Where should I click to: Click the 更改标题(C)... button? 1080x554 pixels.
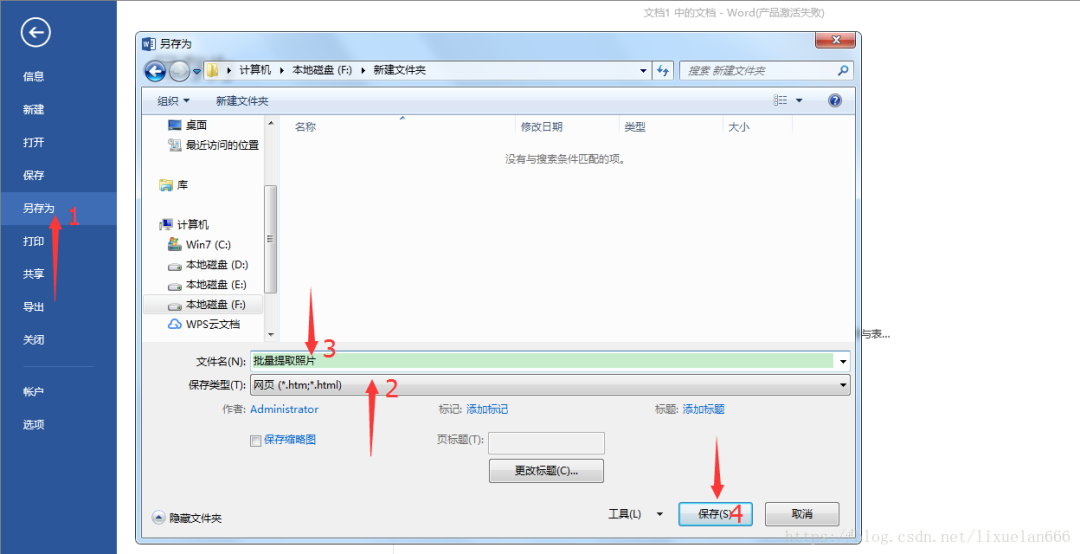pyautogui.click(x=546, y=471)
